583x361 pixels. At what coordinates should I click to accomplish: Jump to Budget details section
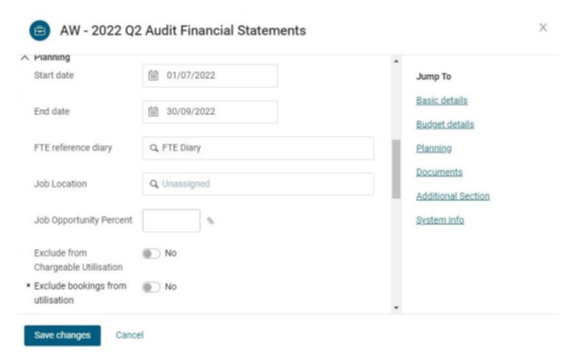tap(445, 125)
